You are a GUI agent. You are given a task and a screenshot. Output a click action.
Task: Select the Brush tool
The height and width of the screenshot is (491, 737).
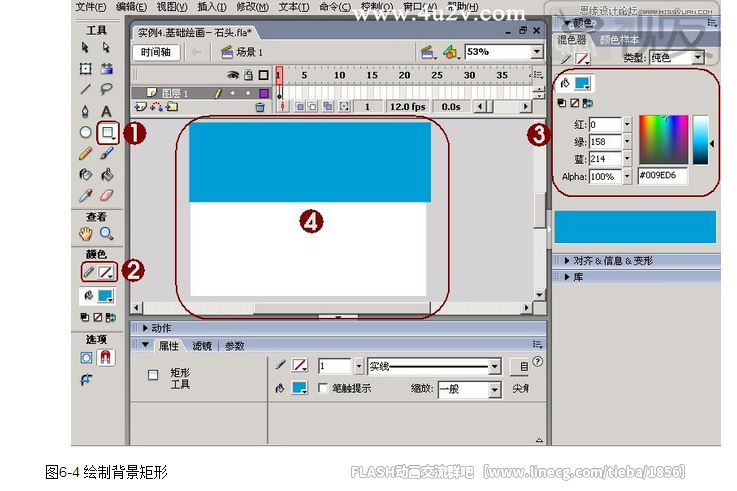[107, 154]
